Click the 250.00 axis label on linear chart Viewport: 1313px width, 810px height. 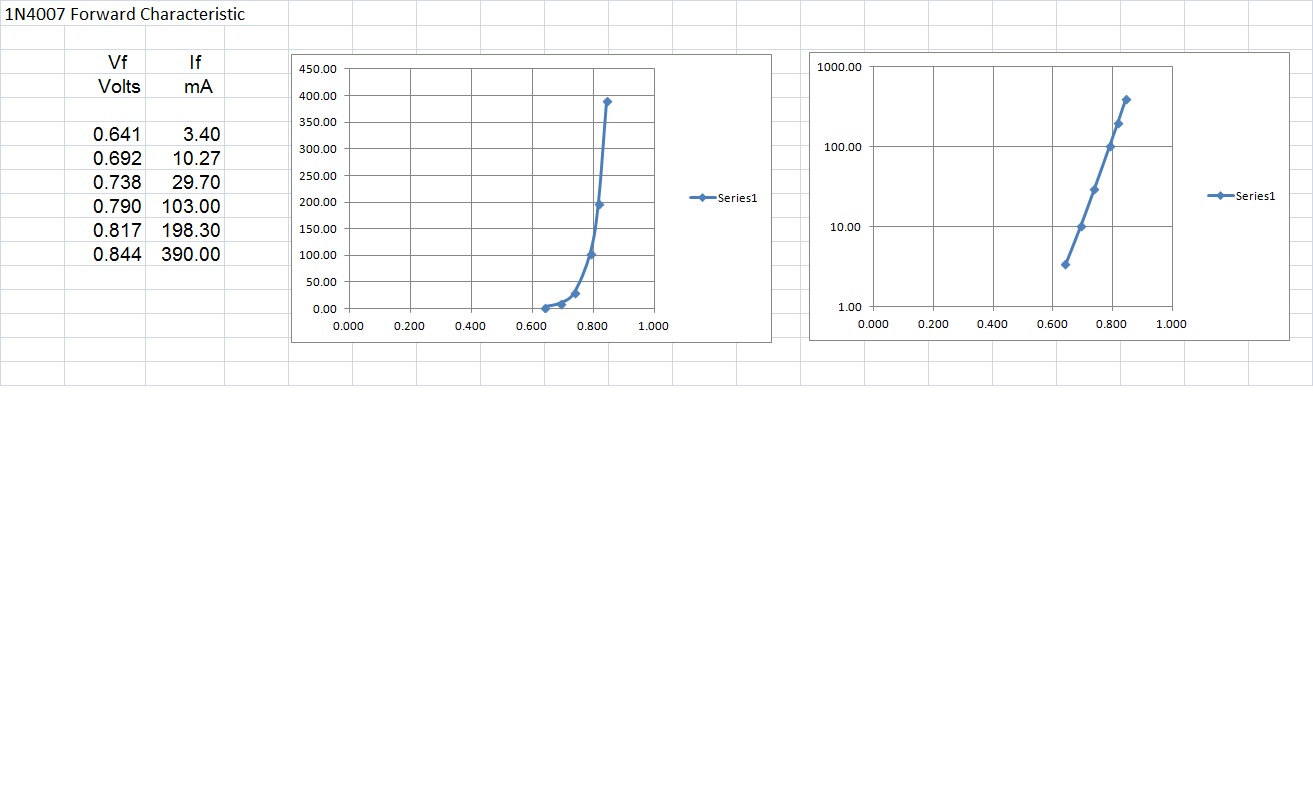[318, 176]
